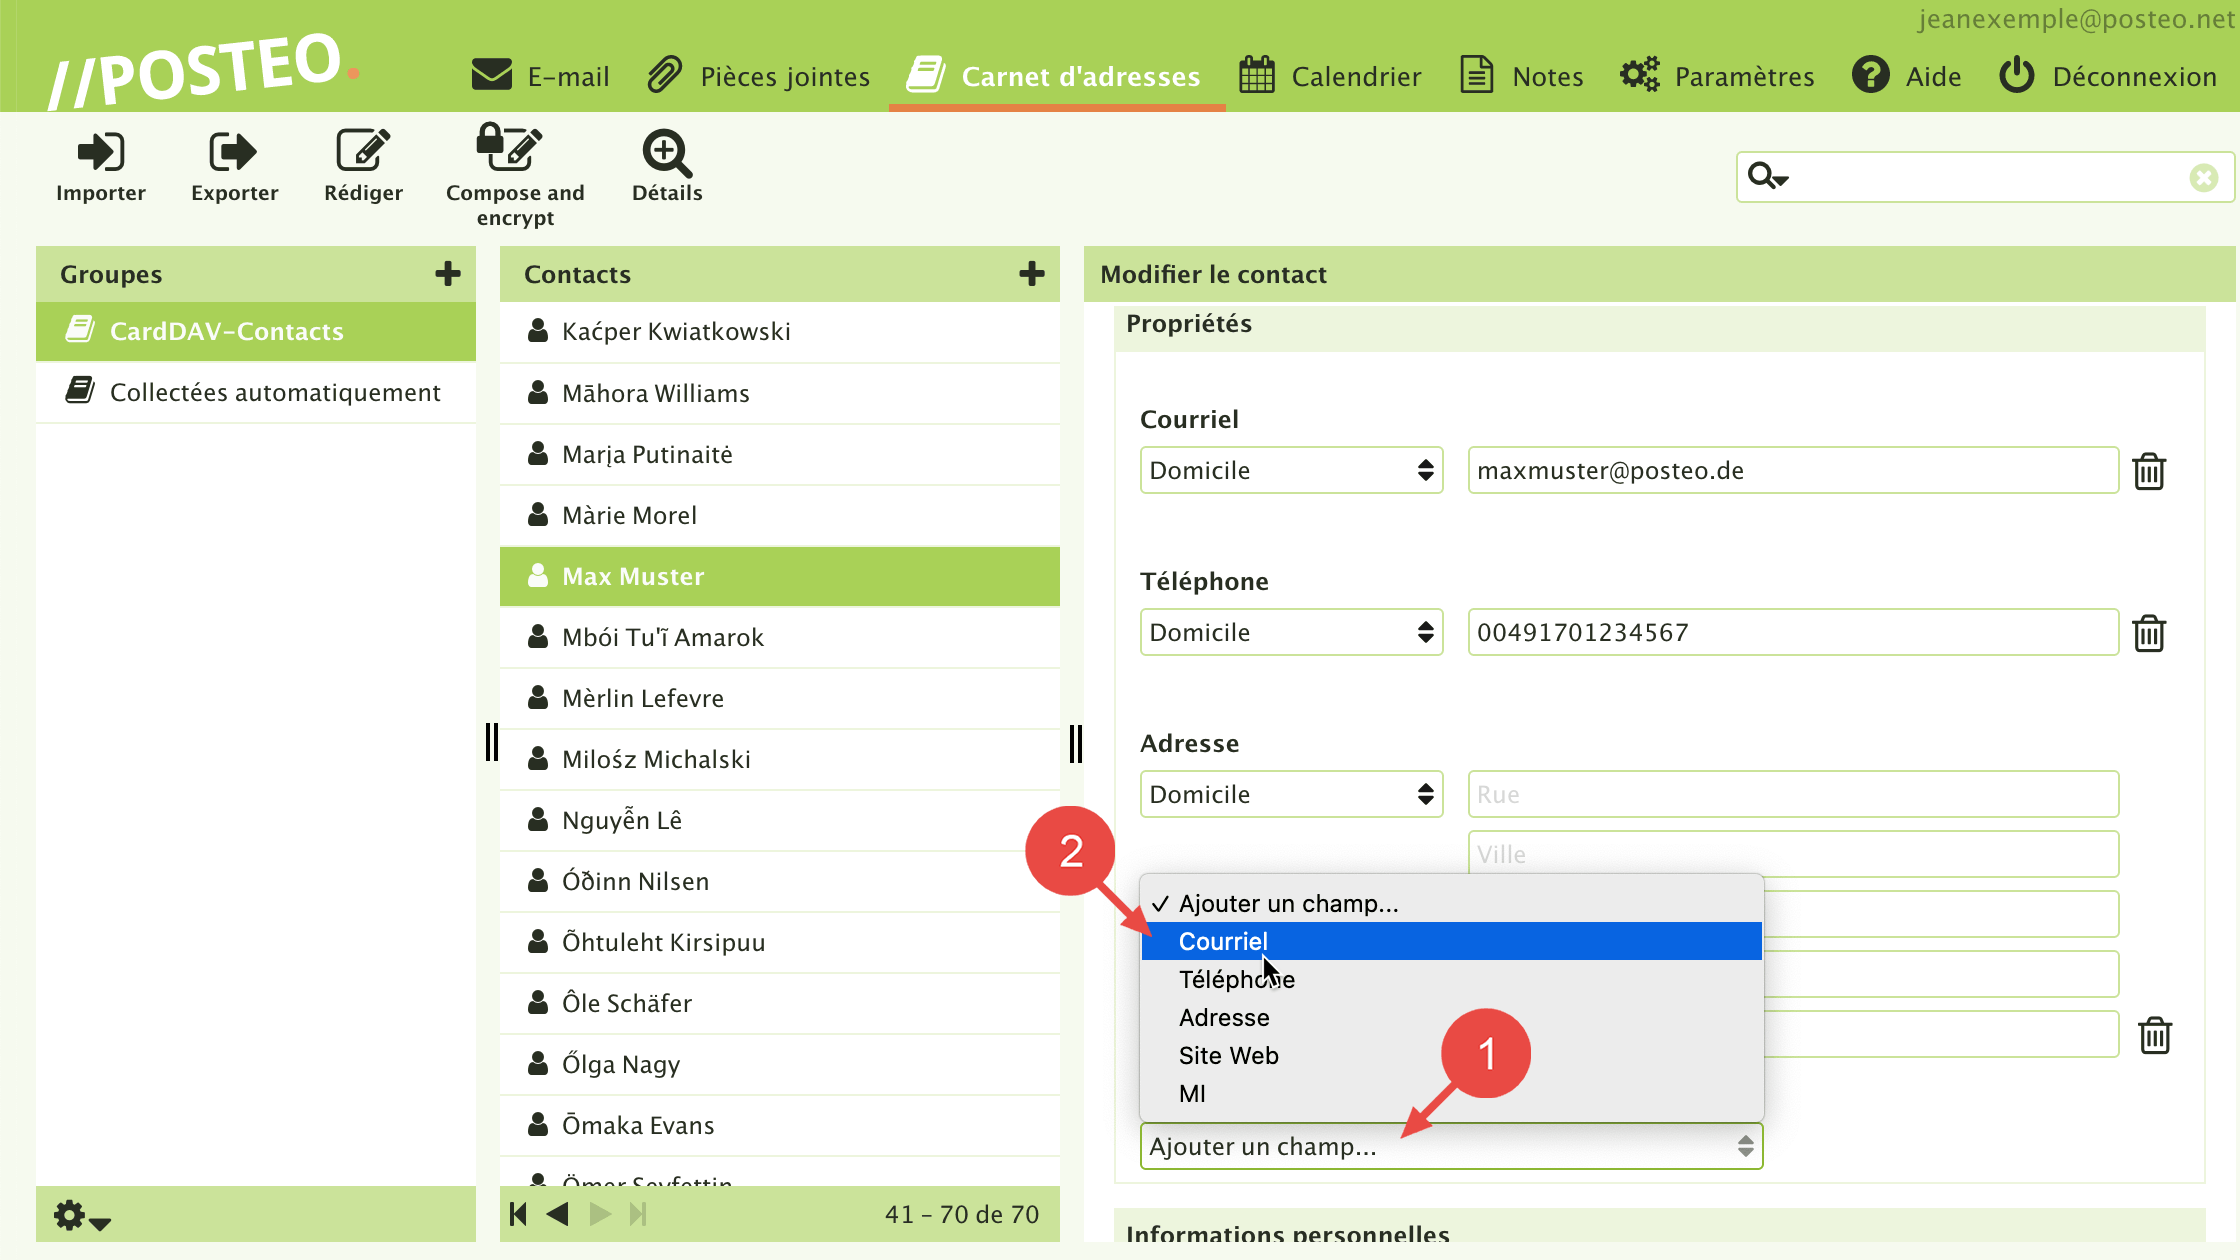Delete the phone number 00491701234567 entry

pyautogui.click(x=2148, y=633)
